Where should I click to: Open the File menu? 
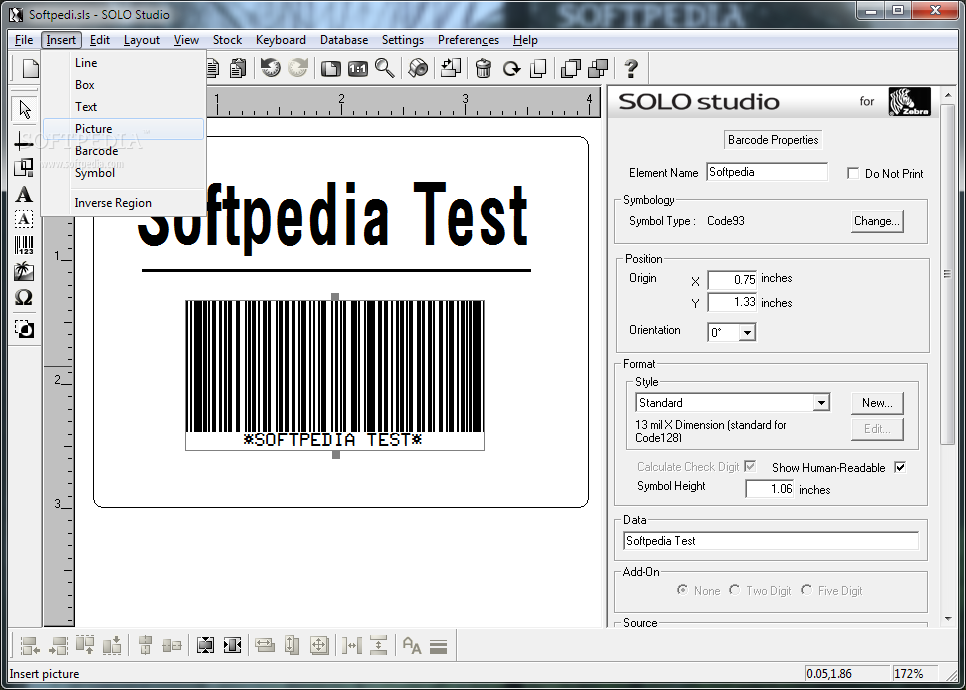click(x=24, y=40)
